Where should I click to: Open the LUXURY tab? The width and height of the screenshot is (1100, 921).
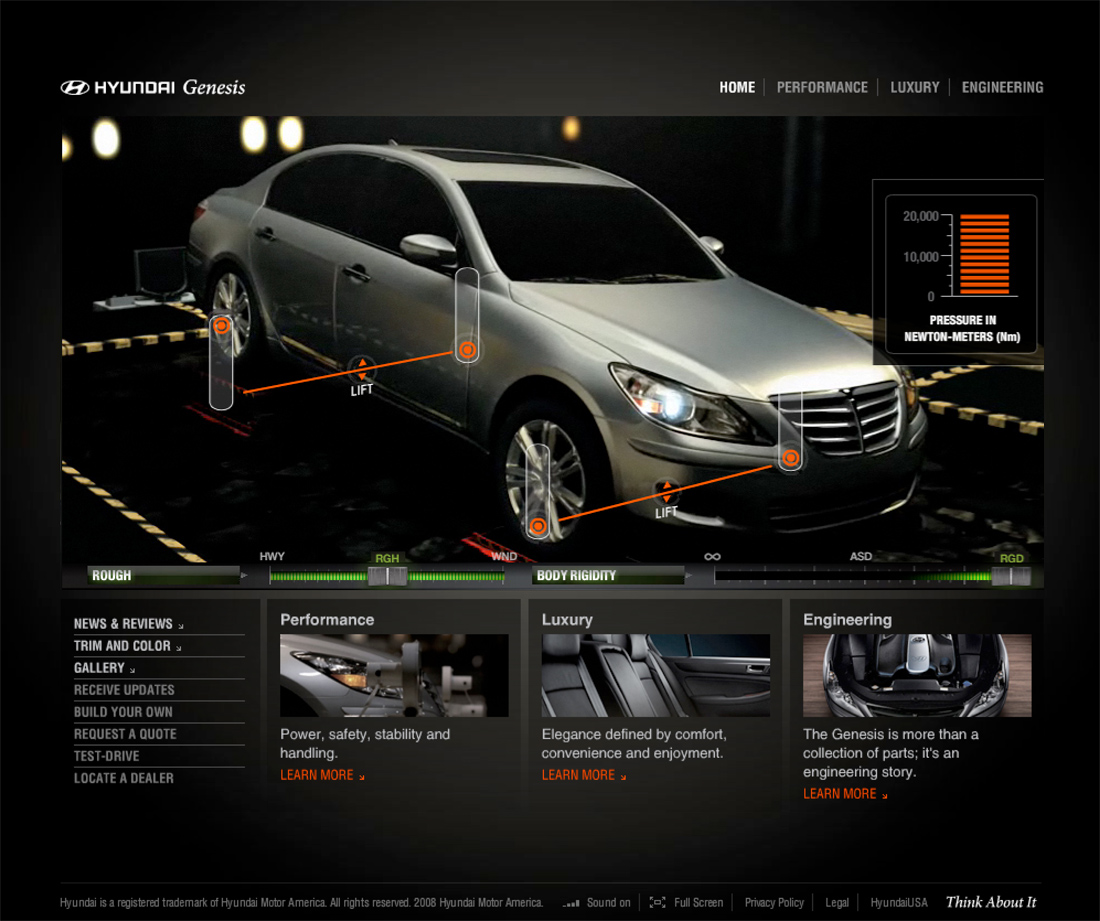[x=914, y=87]
